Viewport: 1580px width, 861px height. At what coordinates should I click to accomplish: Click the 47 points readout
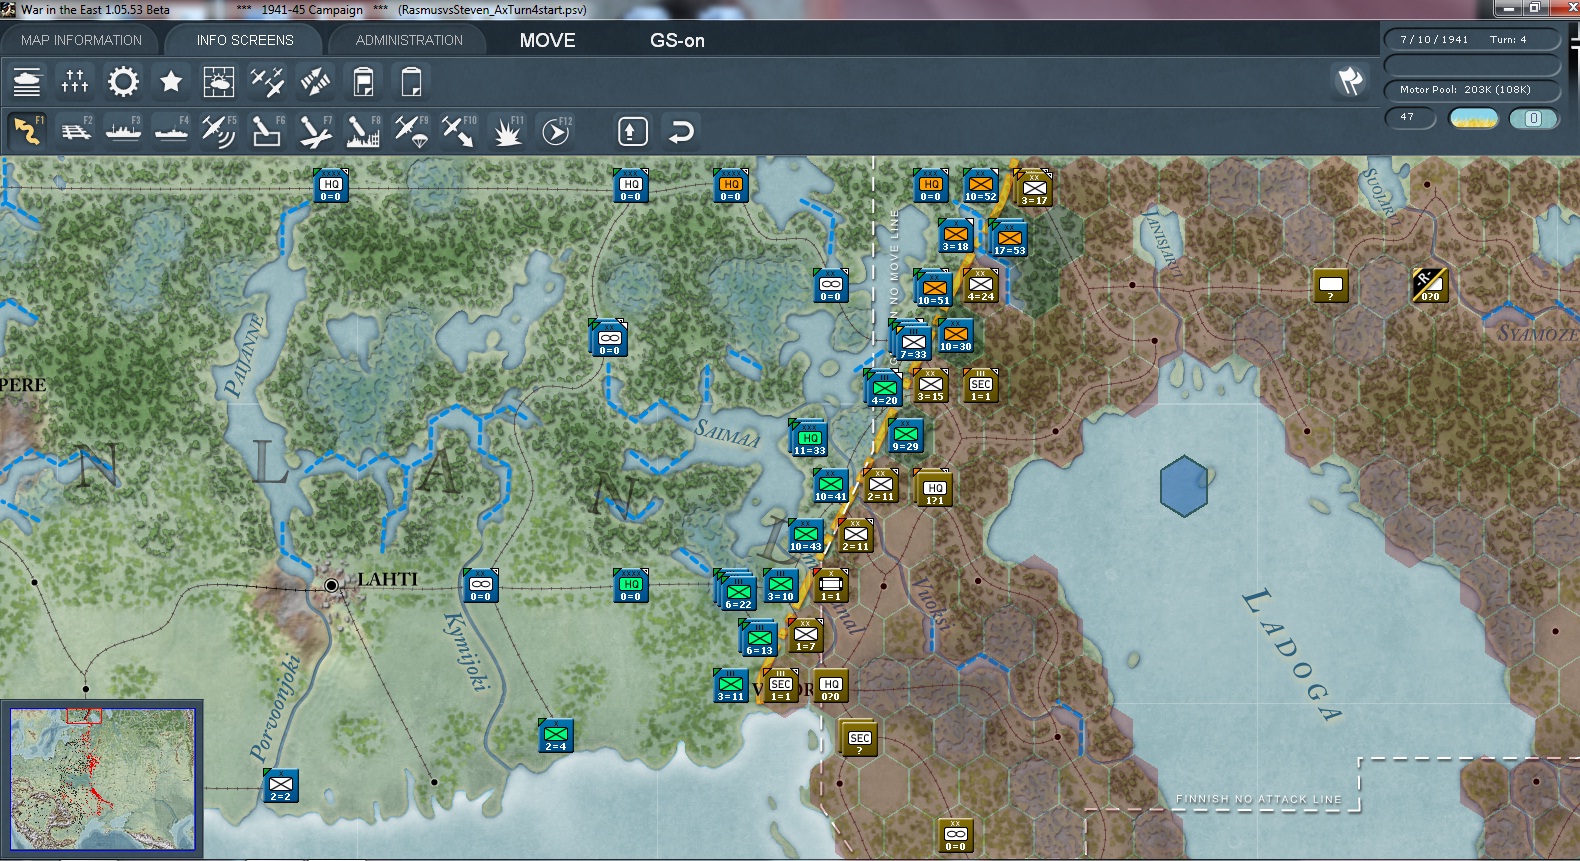[x=1410, y=117]
